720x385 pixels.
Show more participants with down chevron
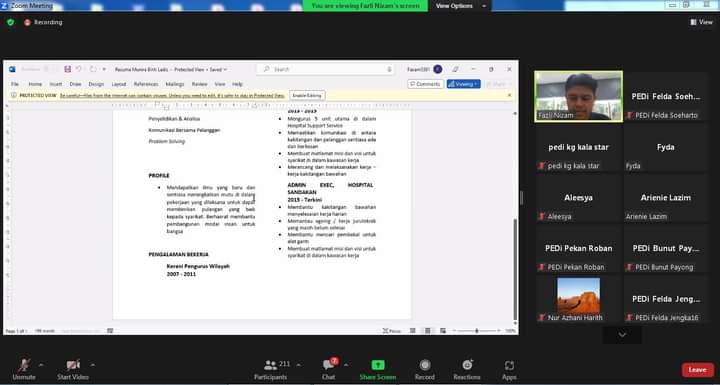(x=622, y=335)
